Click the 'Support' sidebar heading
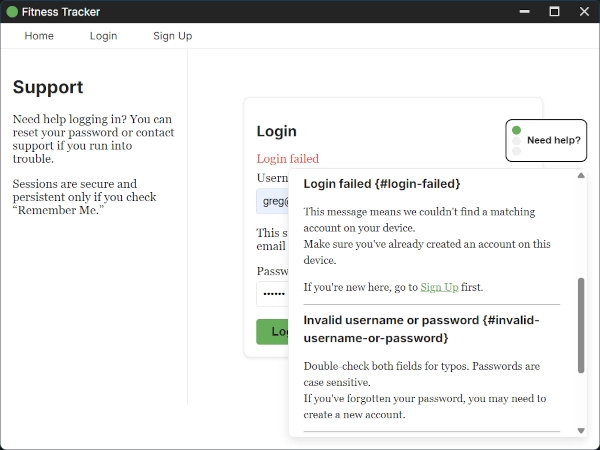 pos(48,87)
